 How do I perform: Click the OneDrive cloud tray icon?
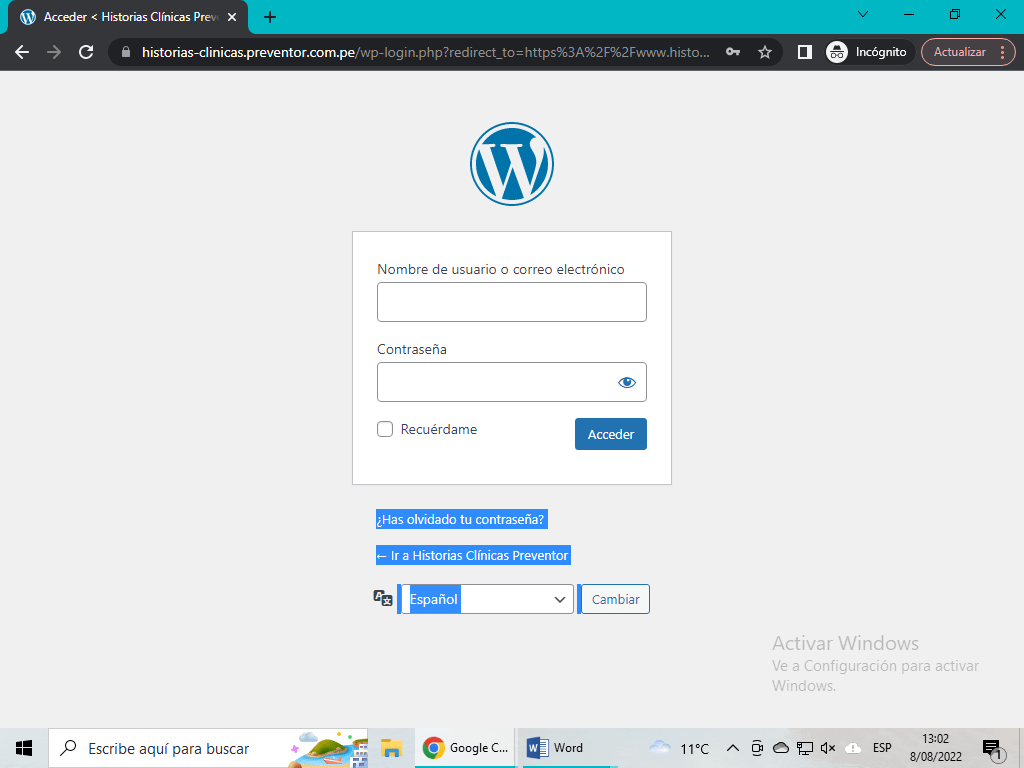click(x=780, y=748)
